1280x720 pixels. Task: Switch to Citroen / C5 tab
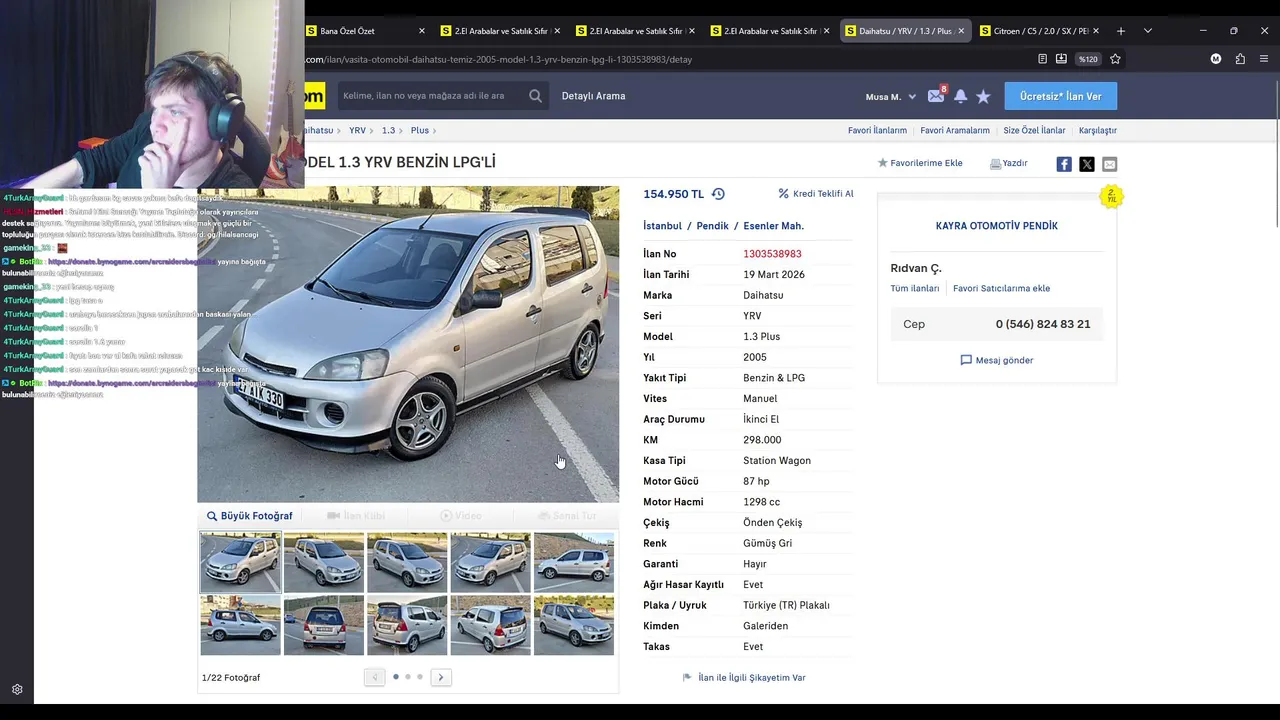1040,31
